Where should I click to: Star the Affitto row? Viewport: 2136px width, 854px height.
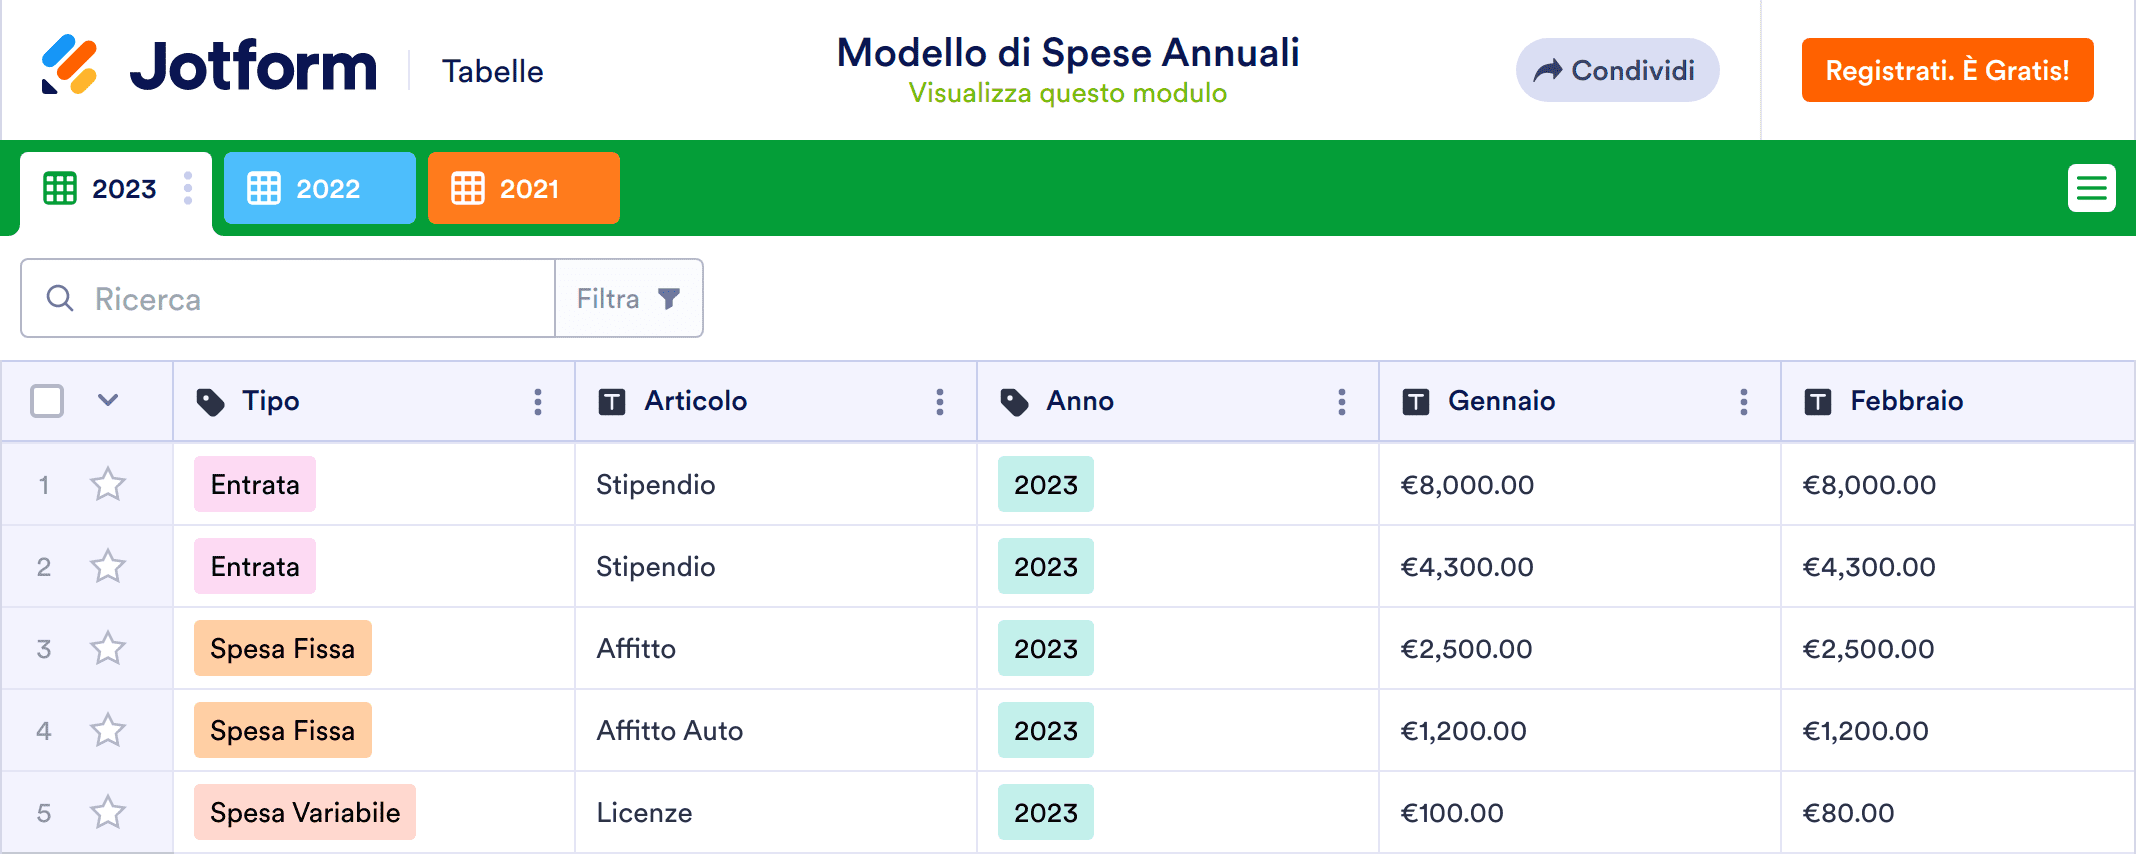click(x=108, y=649)
